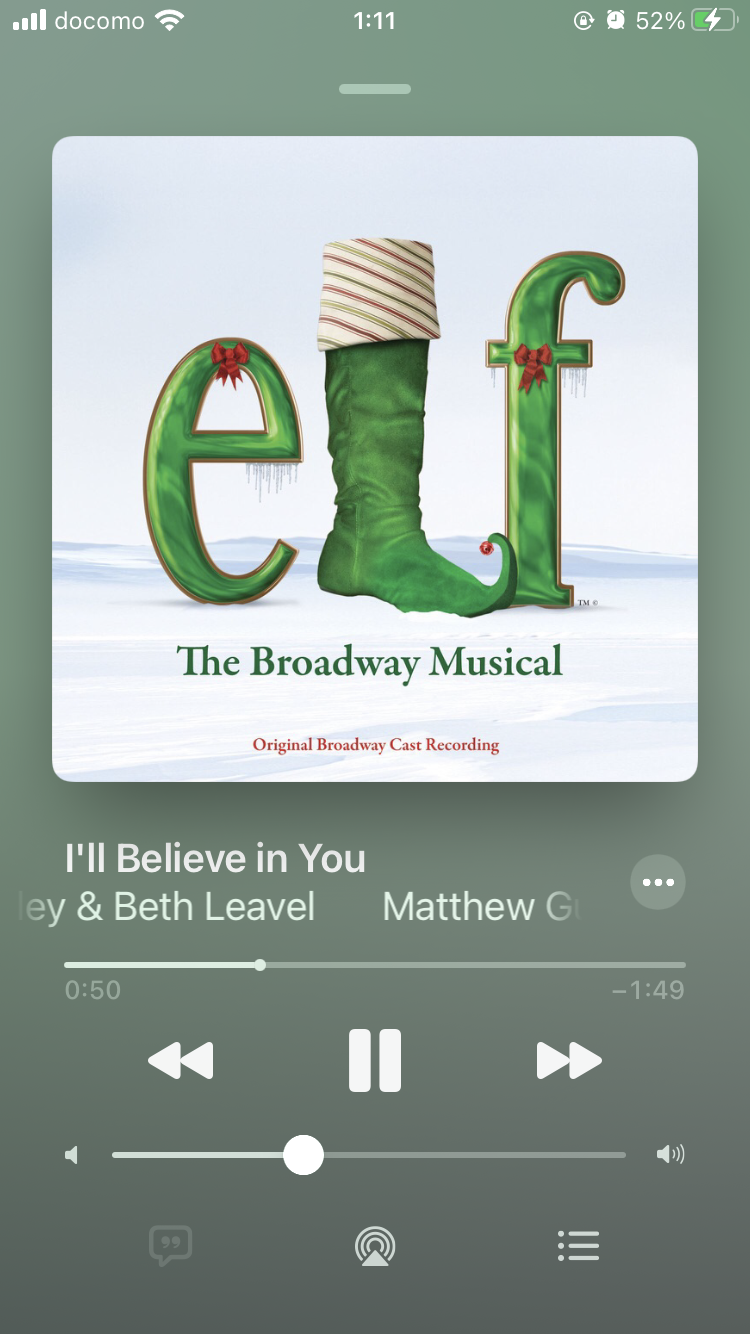Open the more options ellipsis menu
The width and height of the screenshot is (750, 1334).
658,882
